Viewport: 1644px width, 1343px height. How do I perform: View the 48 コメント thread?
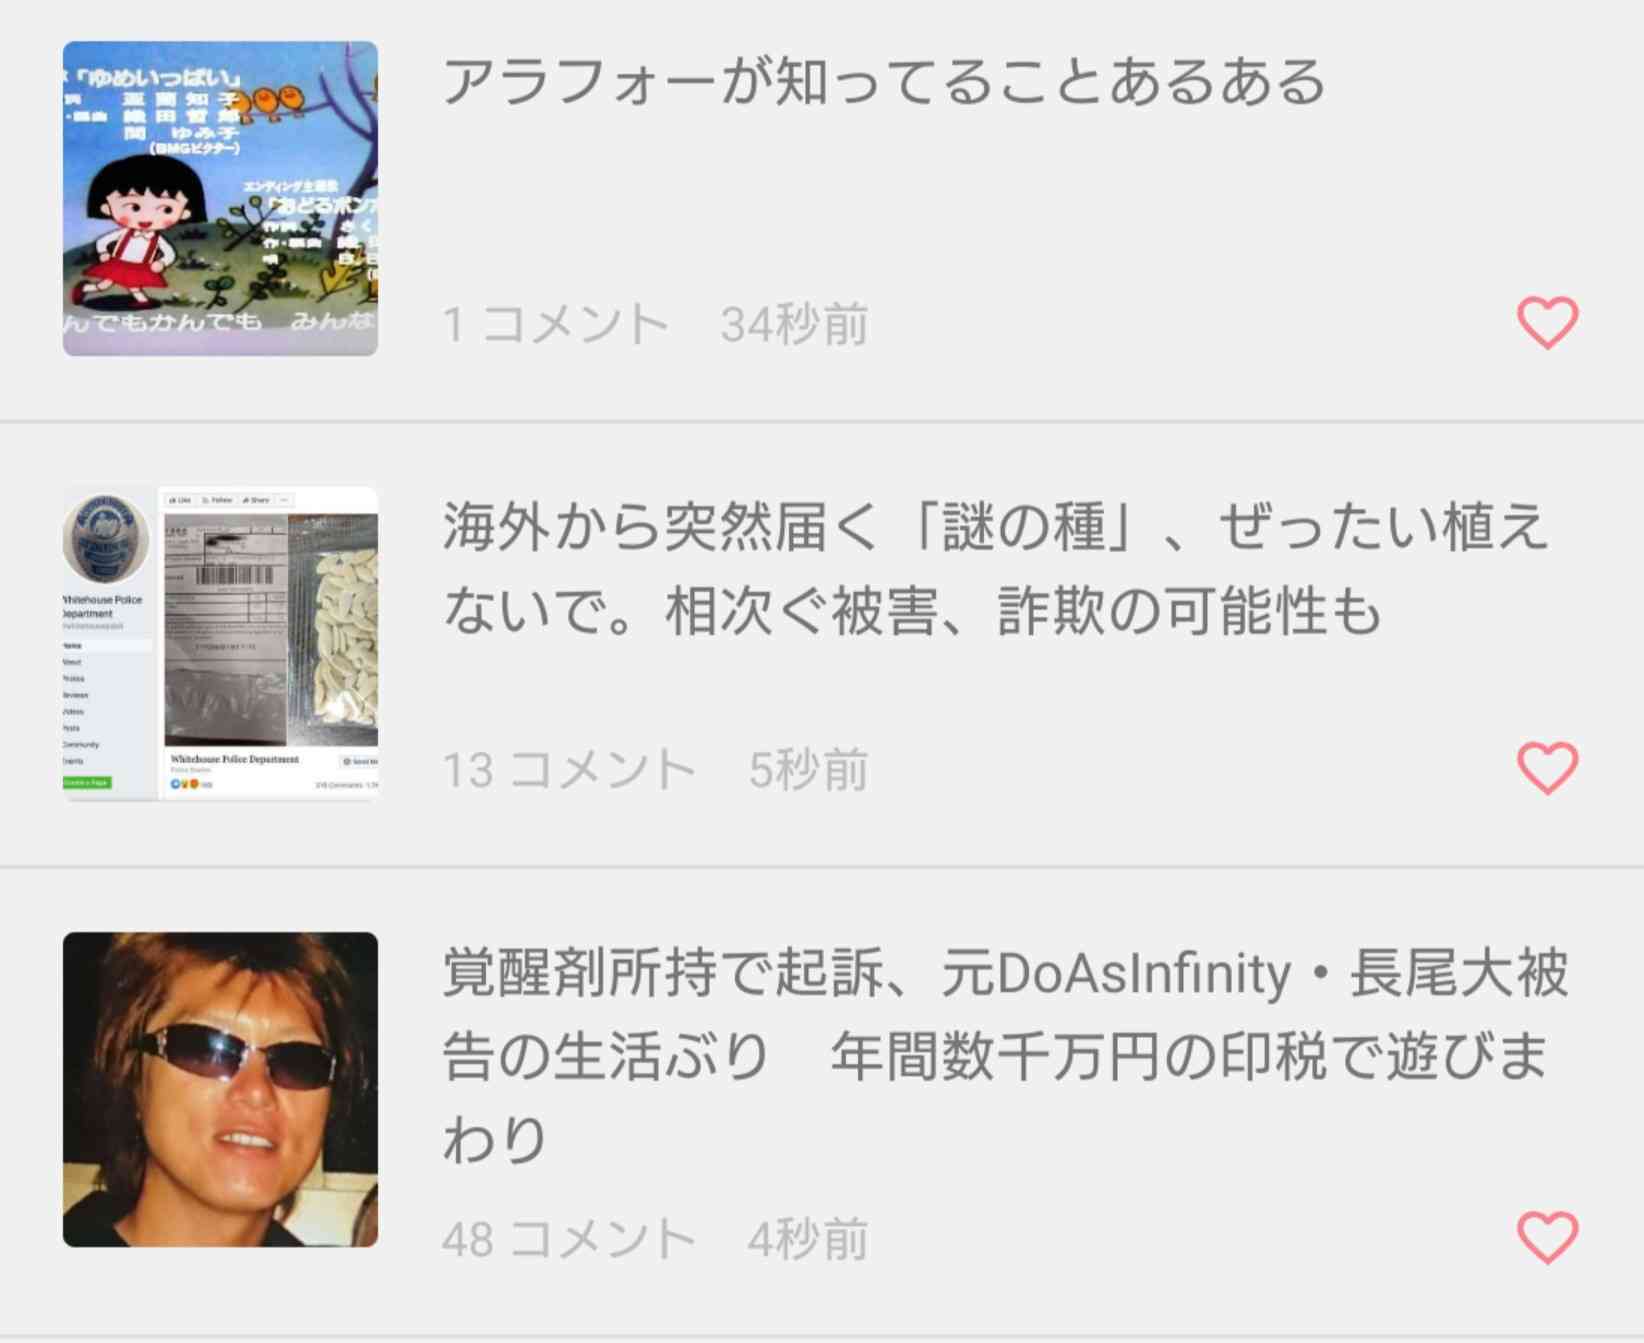(569, 1239)
